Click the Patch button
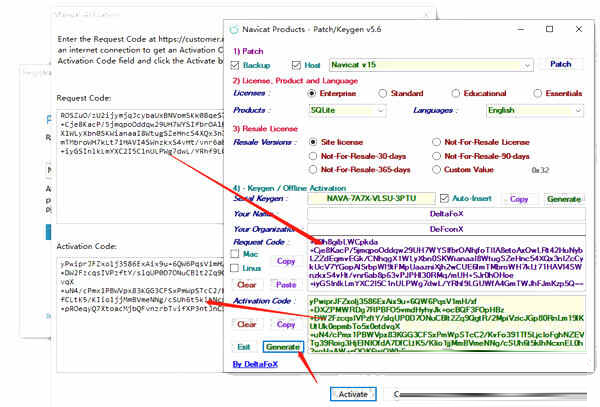Screen dimensions: 600x407 [561, 64]
